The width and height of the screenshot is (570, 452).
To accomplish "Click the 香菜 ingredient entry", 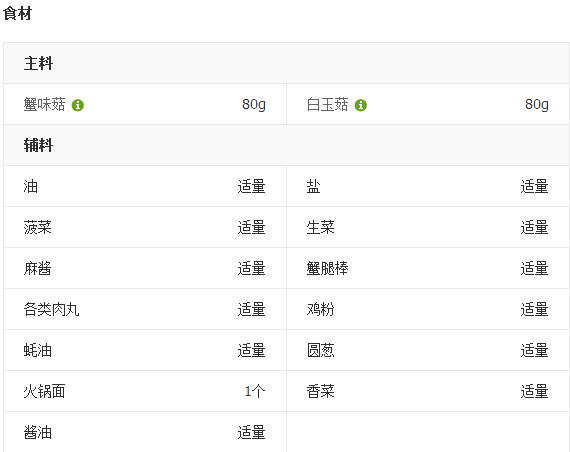I will pos(320,392).
